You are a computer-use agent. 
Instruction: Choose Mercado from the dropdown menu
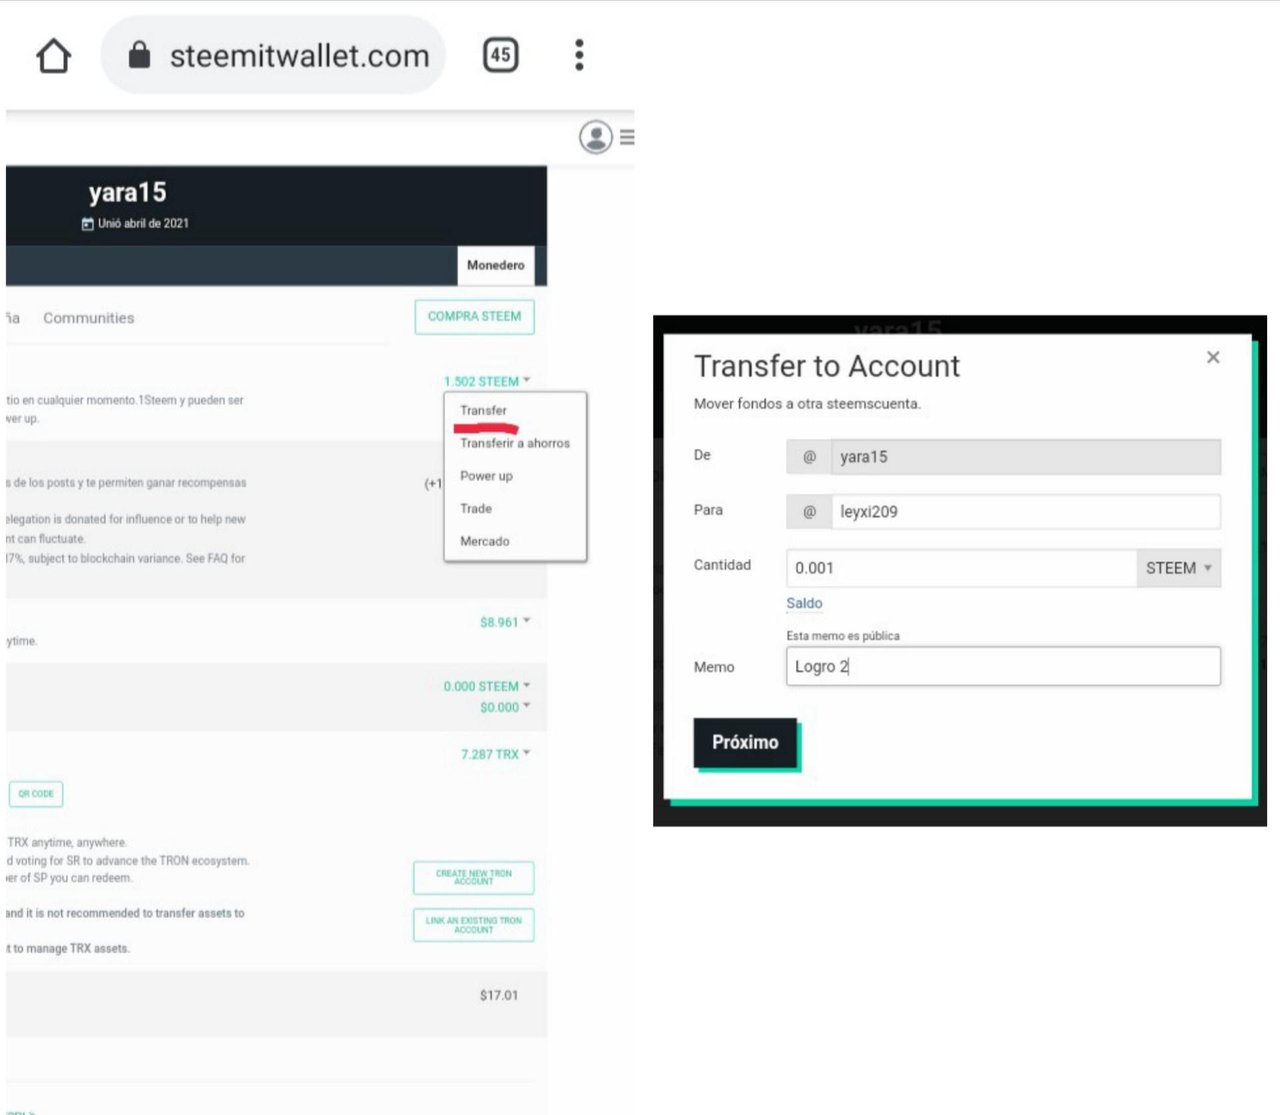[x=484, y=541]
